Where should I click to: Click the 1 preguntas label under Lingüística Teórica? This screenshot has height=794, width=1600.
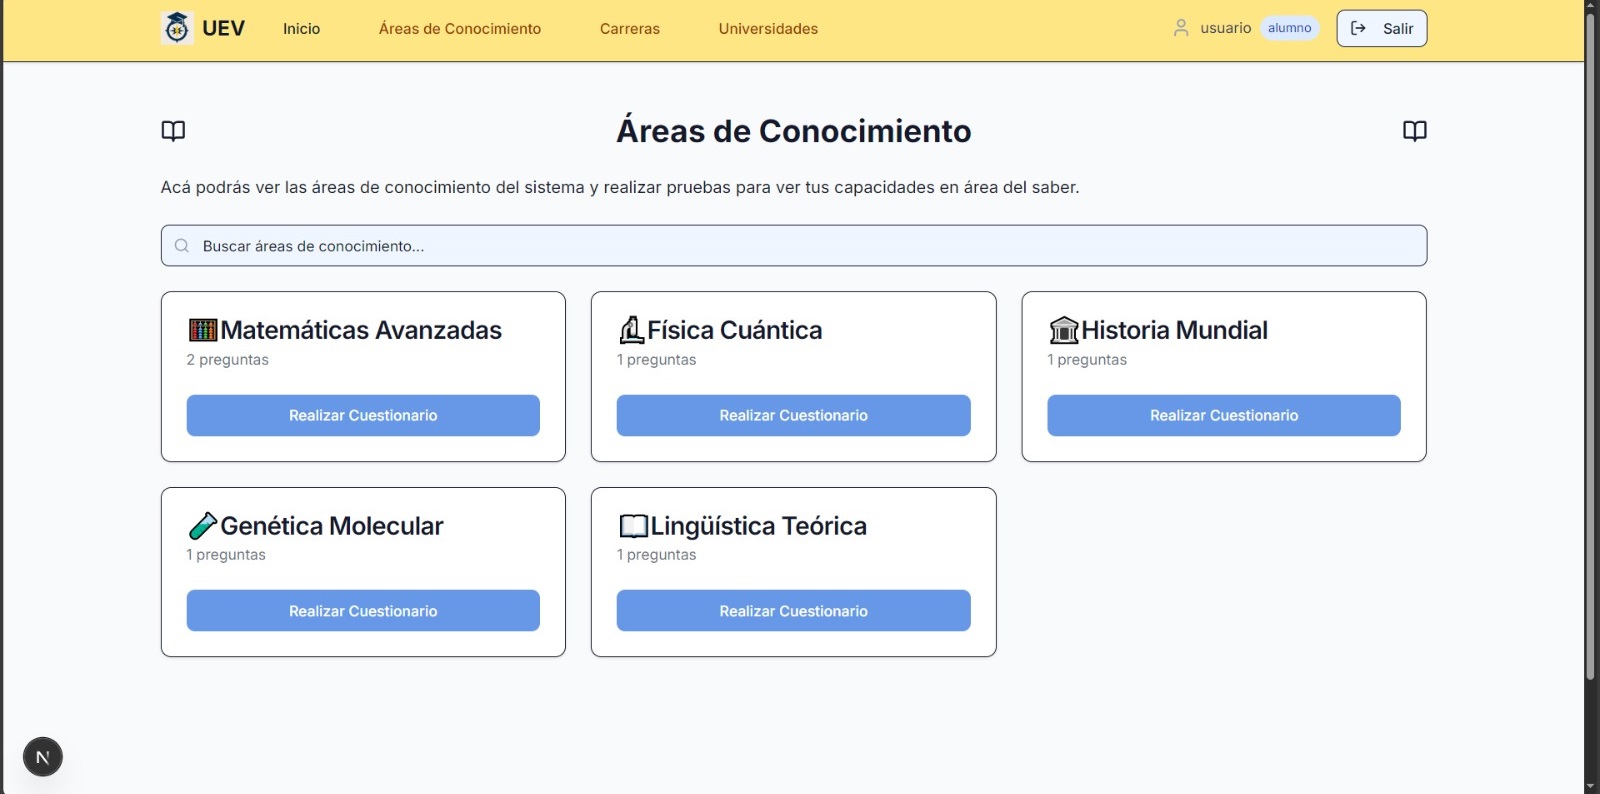pos(656,555)
